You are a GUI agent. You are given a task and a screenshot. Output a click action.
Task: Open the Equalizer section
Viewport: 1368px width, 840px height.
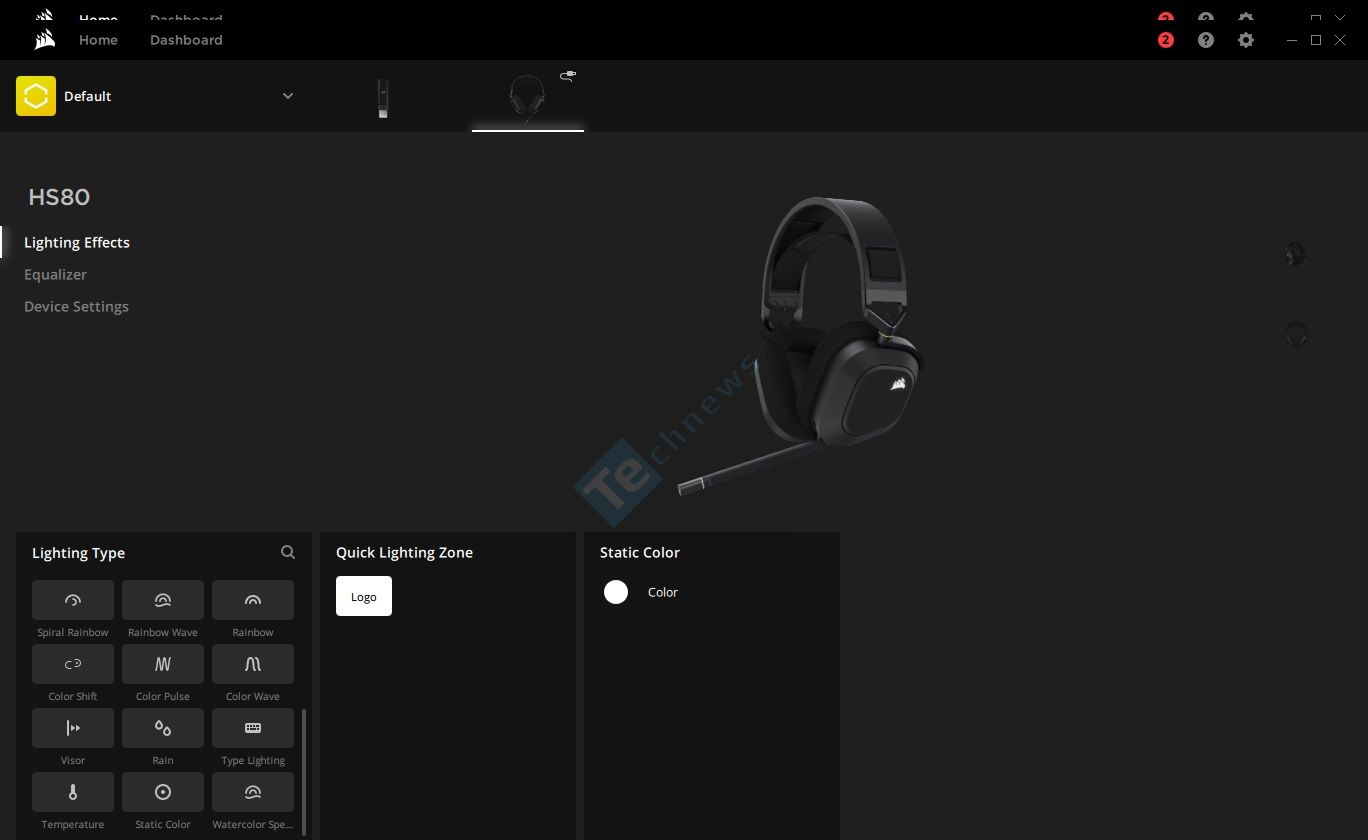[55, 274]
